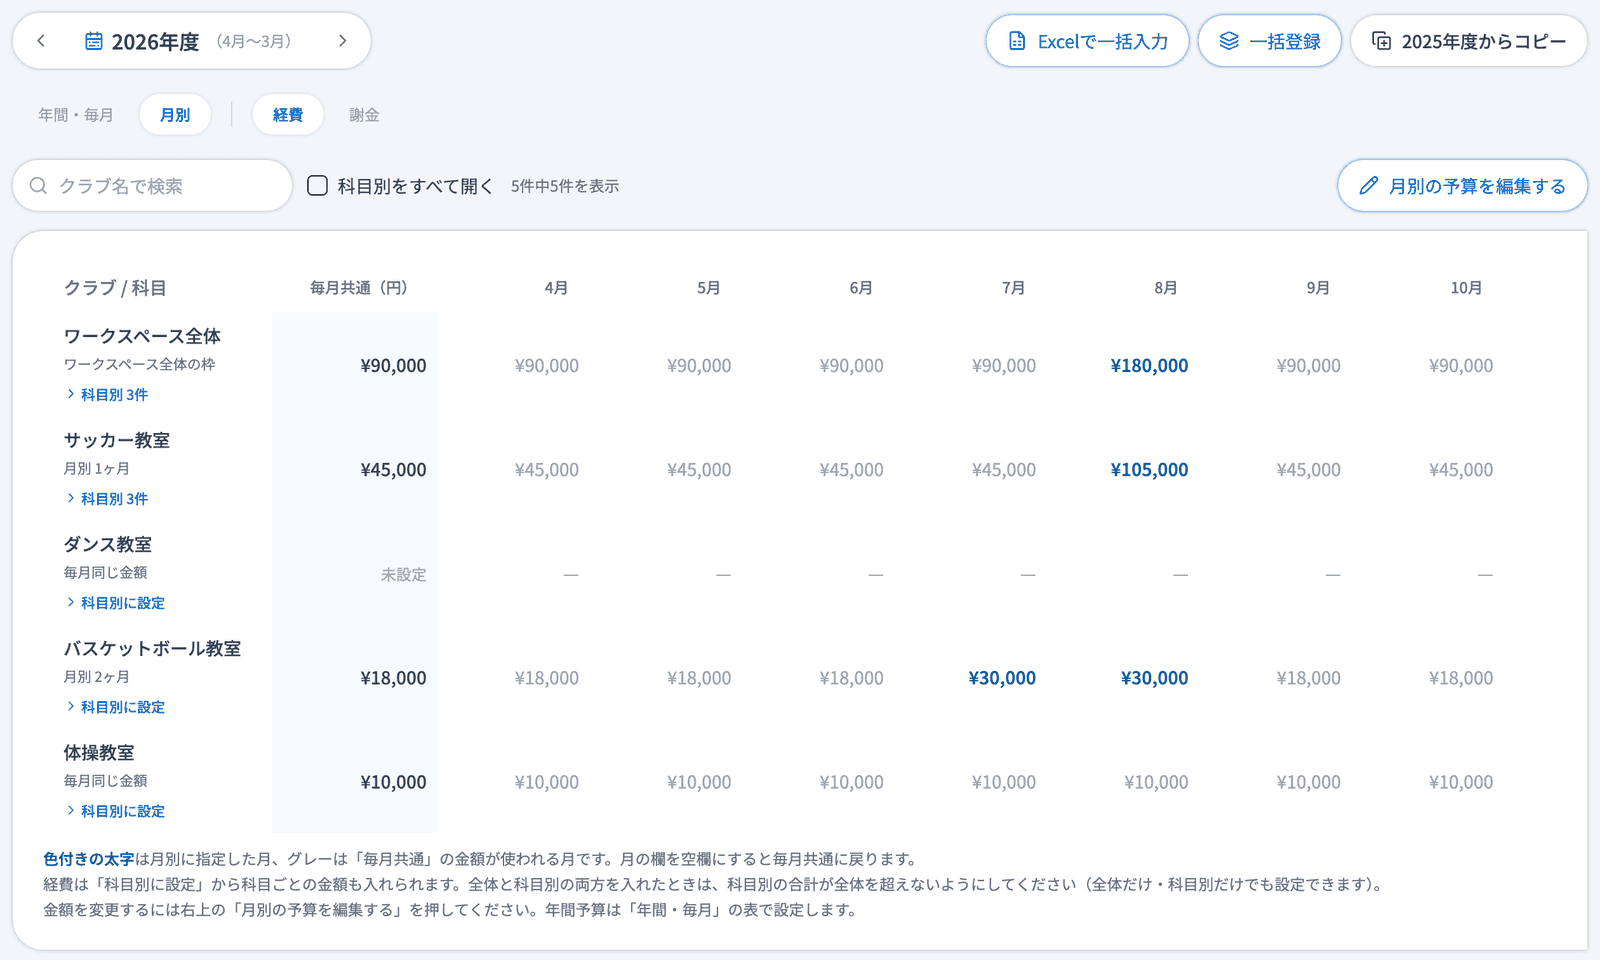Click the copy icon in 2025年度からコピー
1600x960 pixels.
[x=1381, y=41]
